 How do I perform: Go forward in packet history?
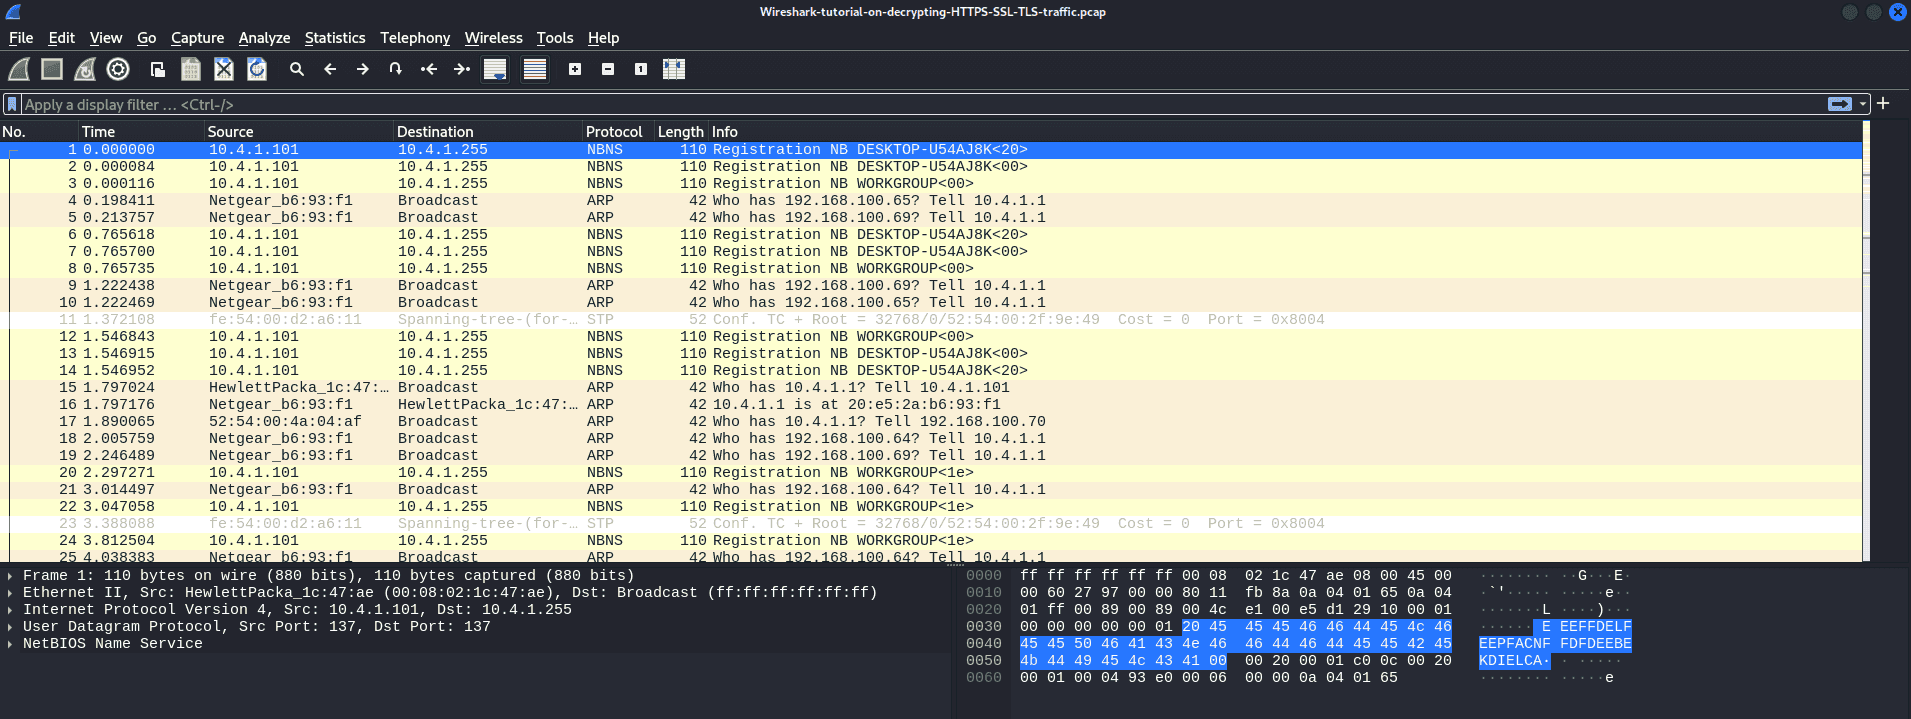click(x=363, y=69)
